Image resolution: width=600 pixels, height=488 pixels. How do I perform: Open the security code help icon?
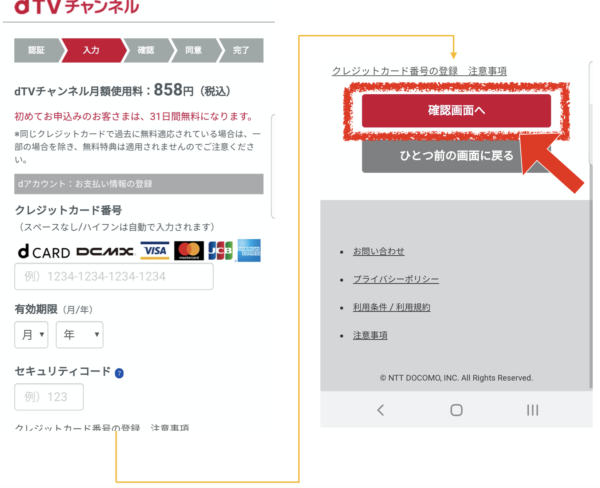click(119, 373)
